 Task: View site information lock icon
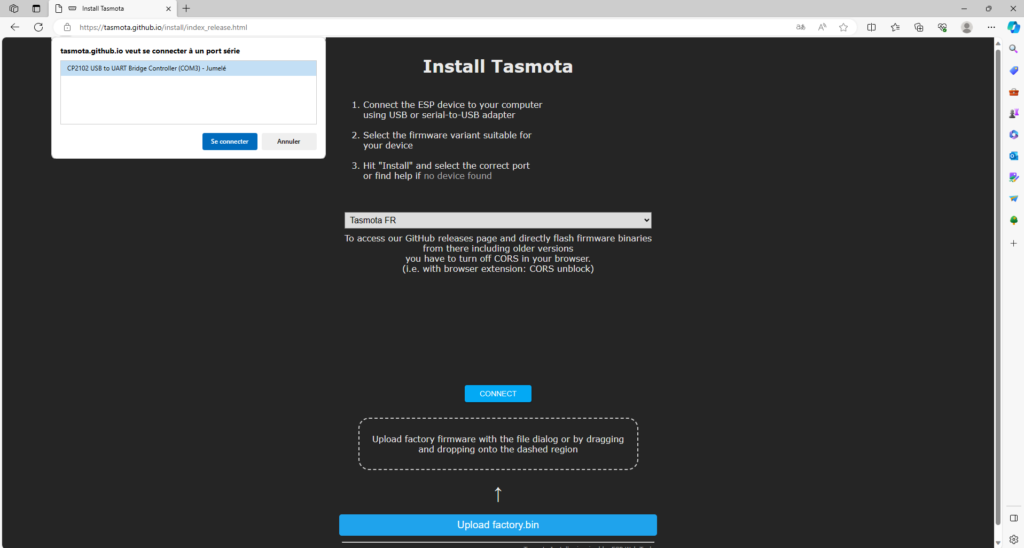point(67,27)
